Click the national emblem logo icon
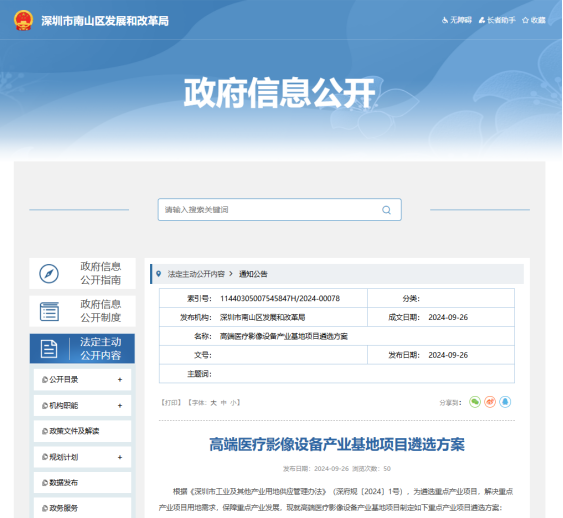 click(x=24, y=20)
